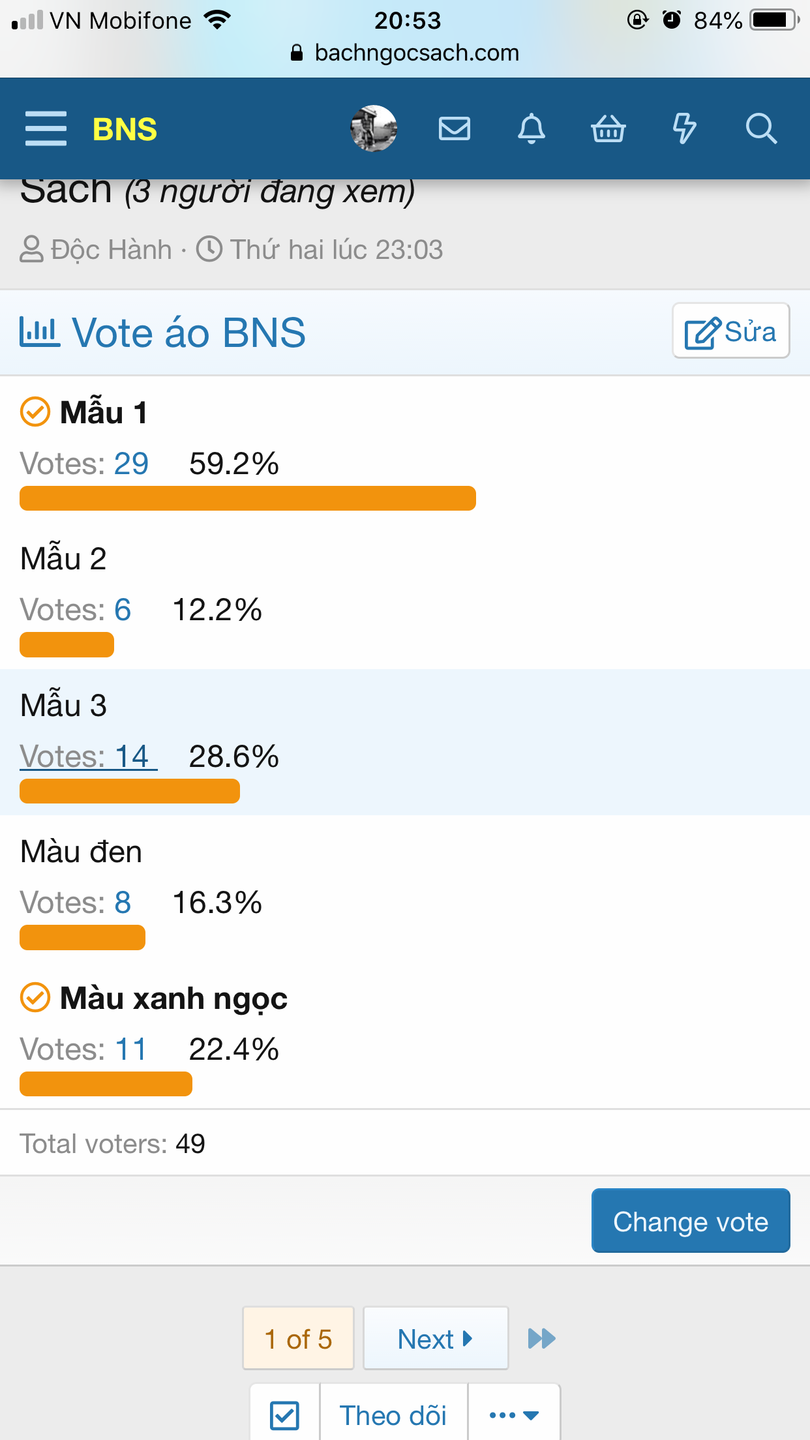Viewport: 810px width, 1440px height.
Task: Tap the BNS site logo
Action: [125, 129]
